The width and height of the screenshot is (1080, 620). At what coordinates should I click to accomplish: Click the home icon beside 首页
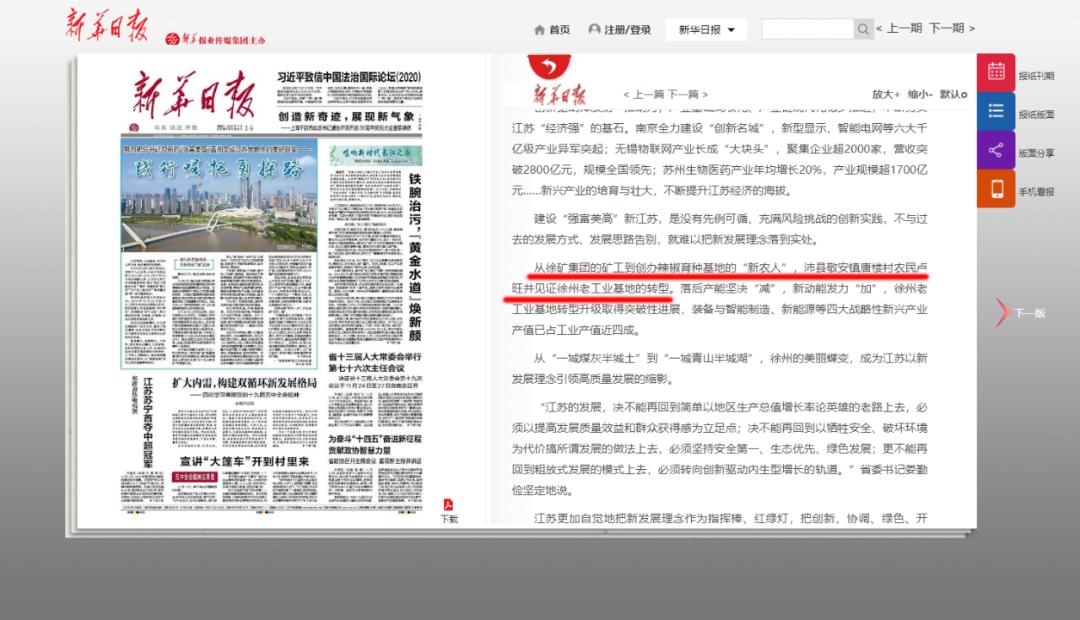(x=539, y=30)
